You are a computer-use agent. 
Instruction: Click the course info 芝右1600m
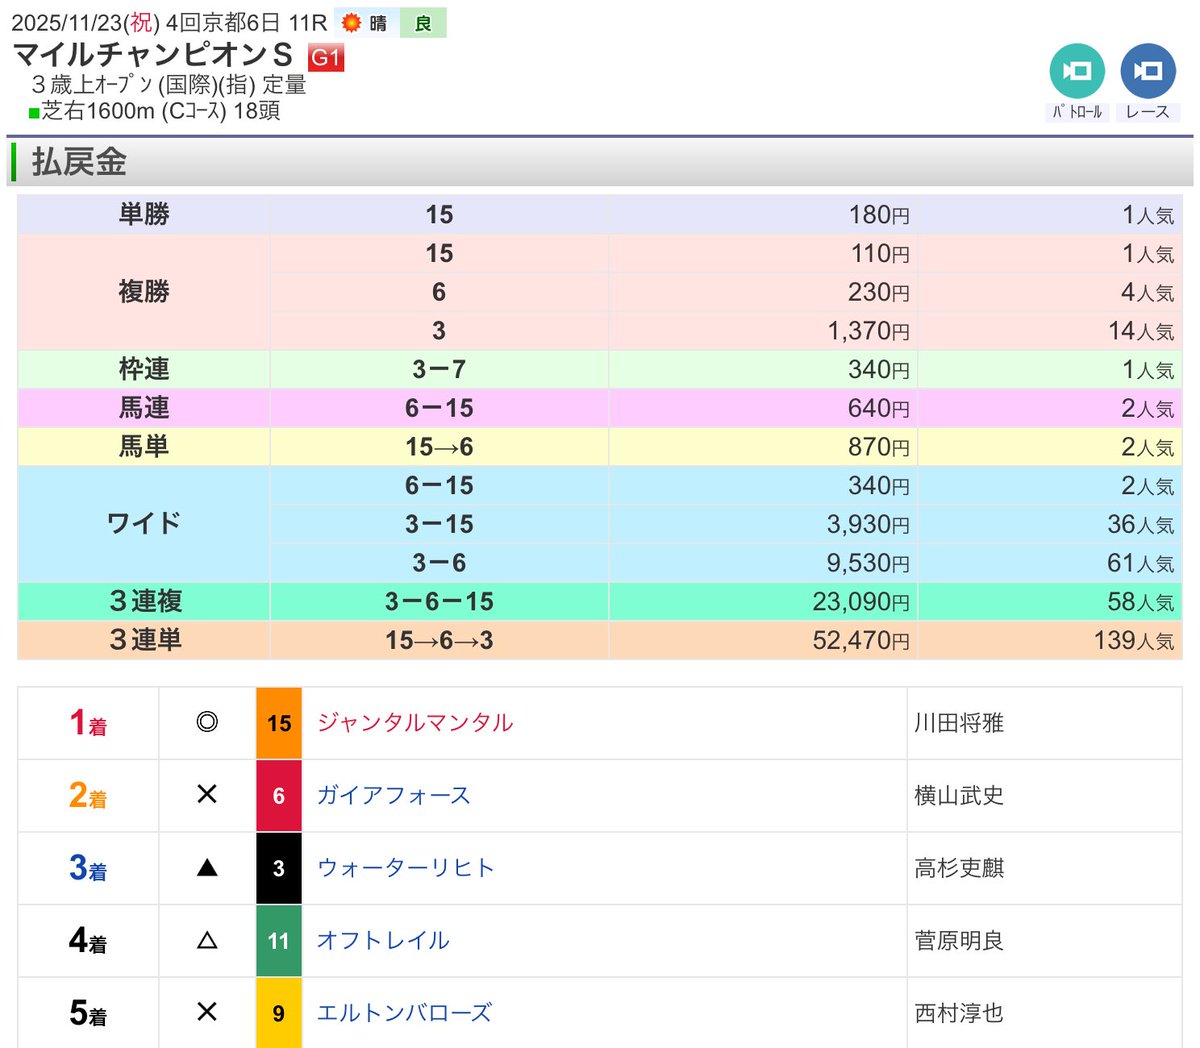pos(98,111)
